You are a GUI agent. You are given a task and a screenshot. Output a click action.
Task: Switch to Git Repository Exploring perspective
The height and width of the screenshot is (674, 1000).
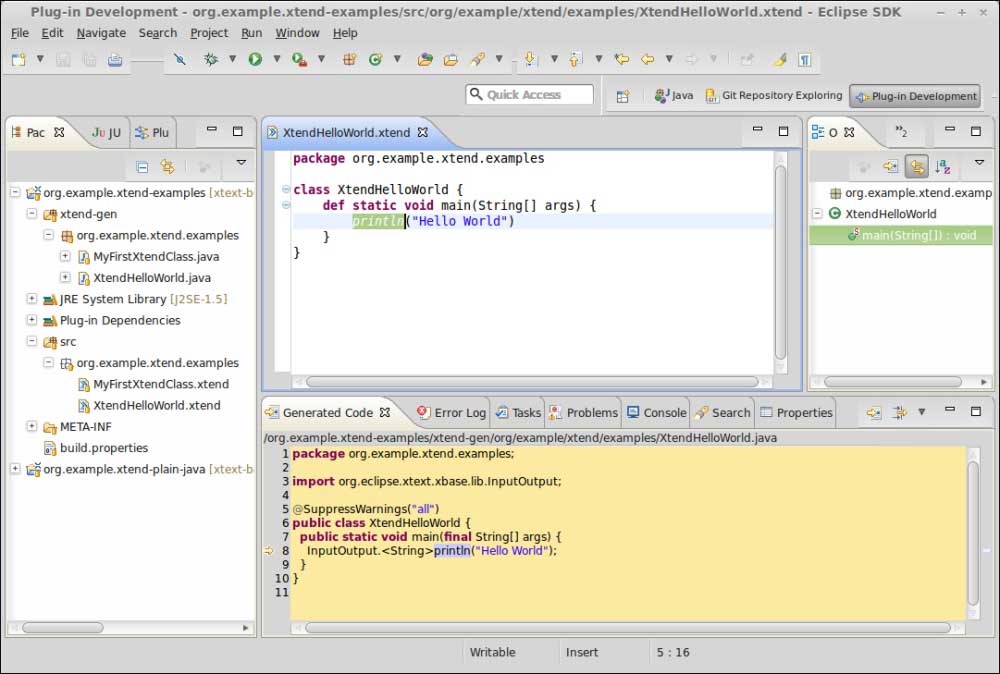tap(773, 96)
